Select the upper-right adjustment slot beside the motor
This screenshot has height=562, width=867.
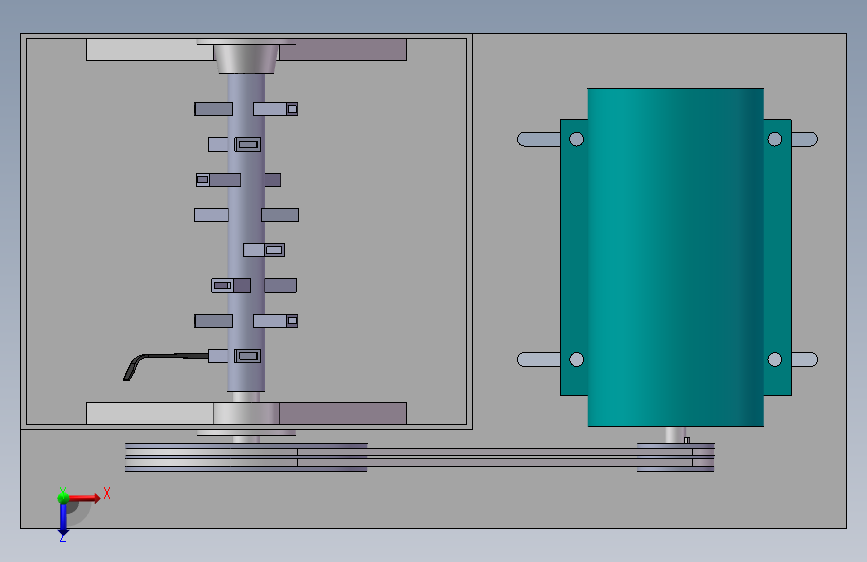coord(805,139)
